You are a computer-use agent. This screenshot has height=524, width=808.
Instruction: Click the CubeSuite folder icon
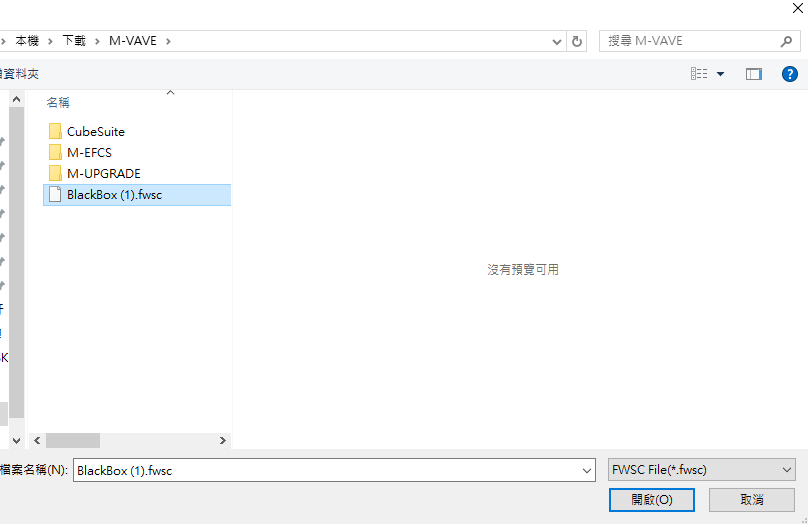[55, 131]
